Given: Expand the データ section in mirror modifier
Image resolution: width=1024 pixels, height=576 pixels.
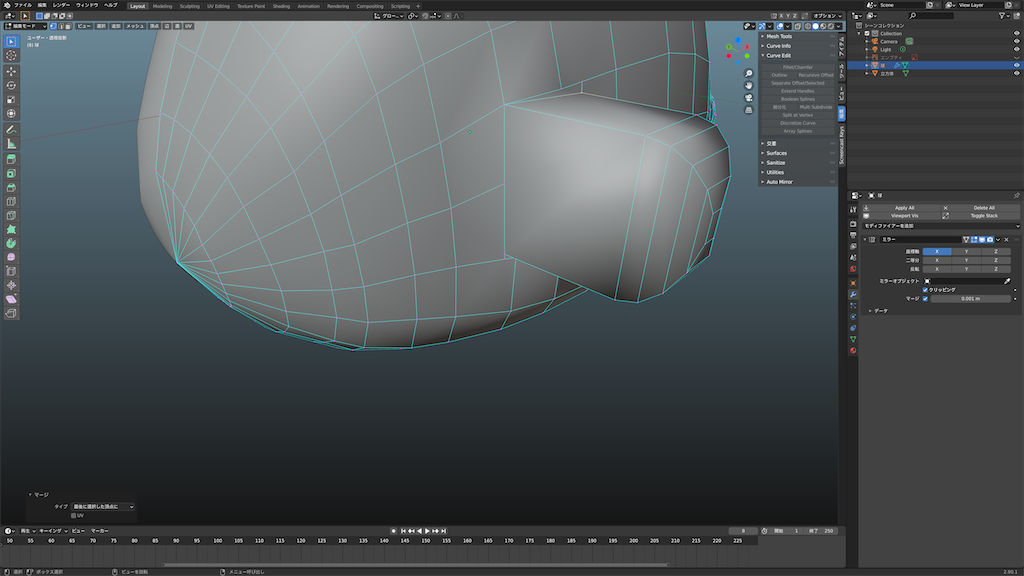Looking at the screenshot, I should point(878,311).
